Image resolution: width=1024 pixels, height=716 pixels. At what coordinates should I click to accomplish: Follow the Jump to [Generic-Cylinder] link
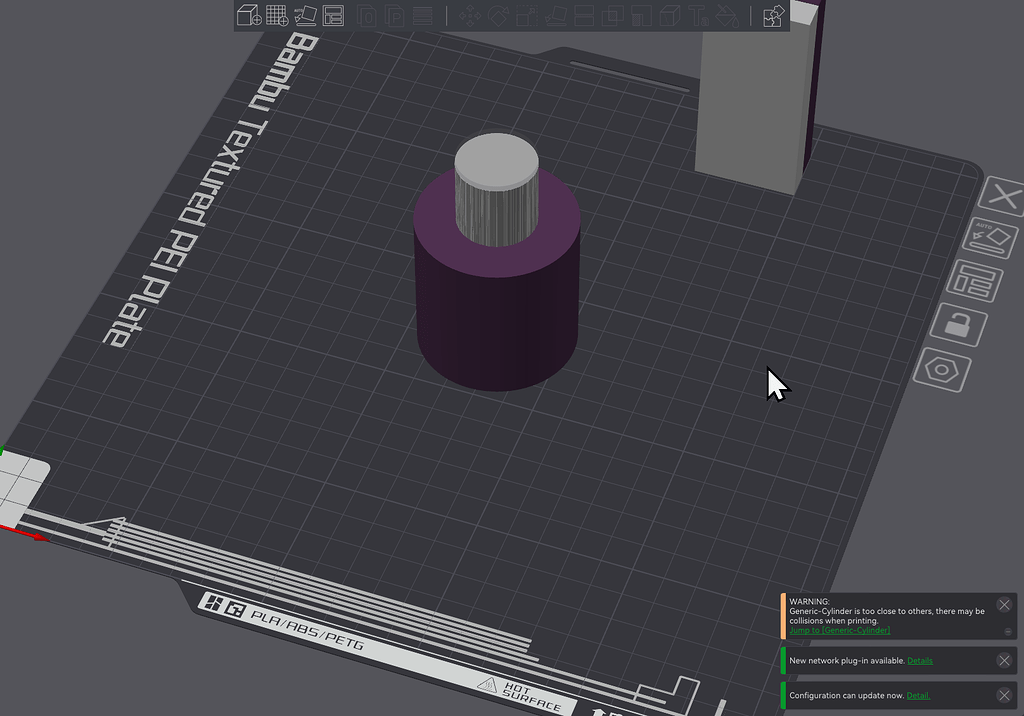(839, 630)
